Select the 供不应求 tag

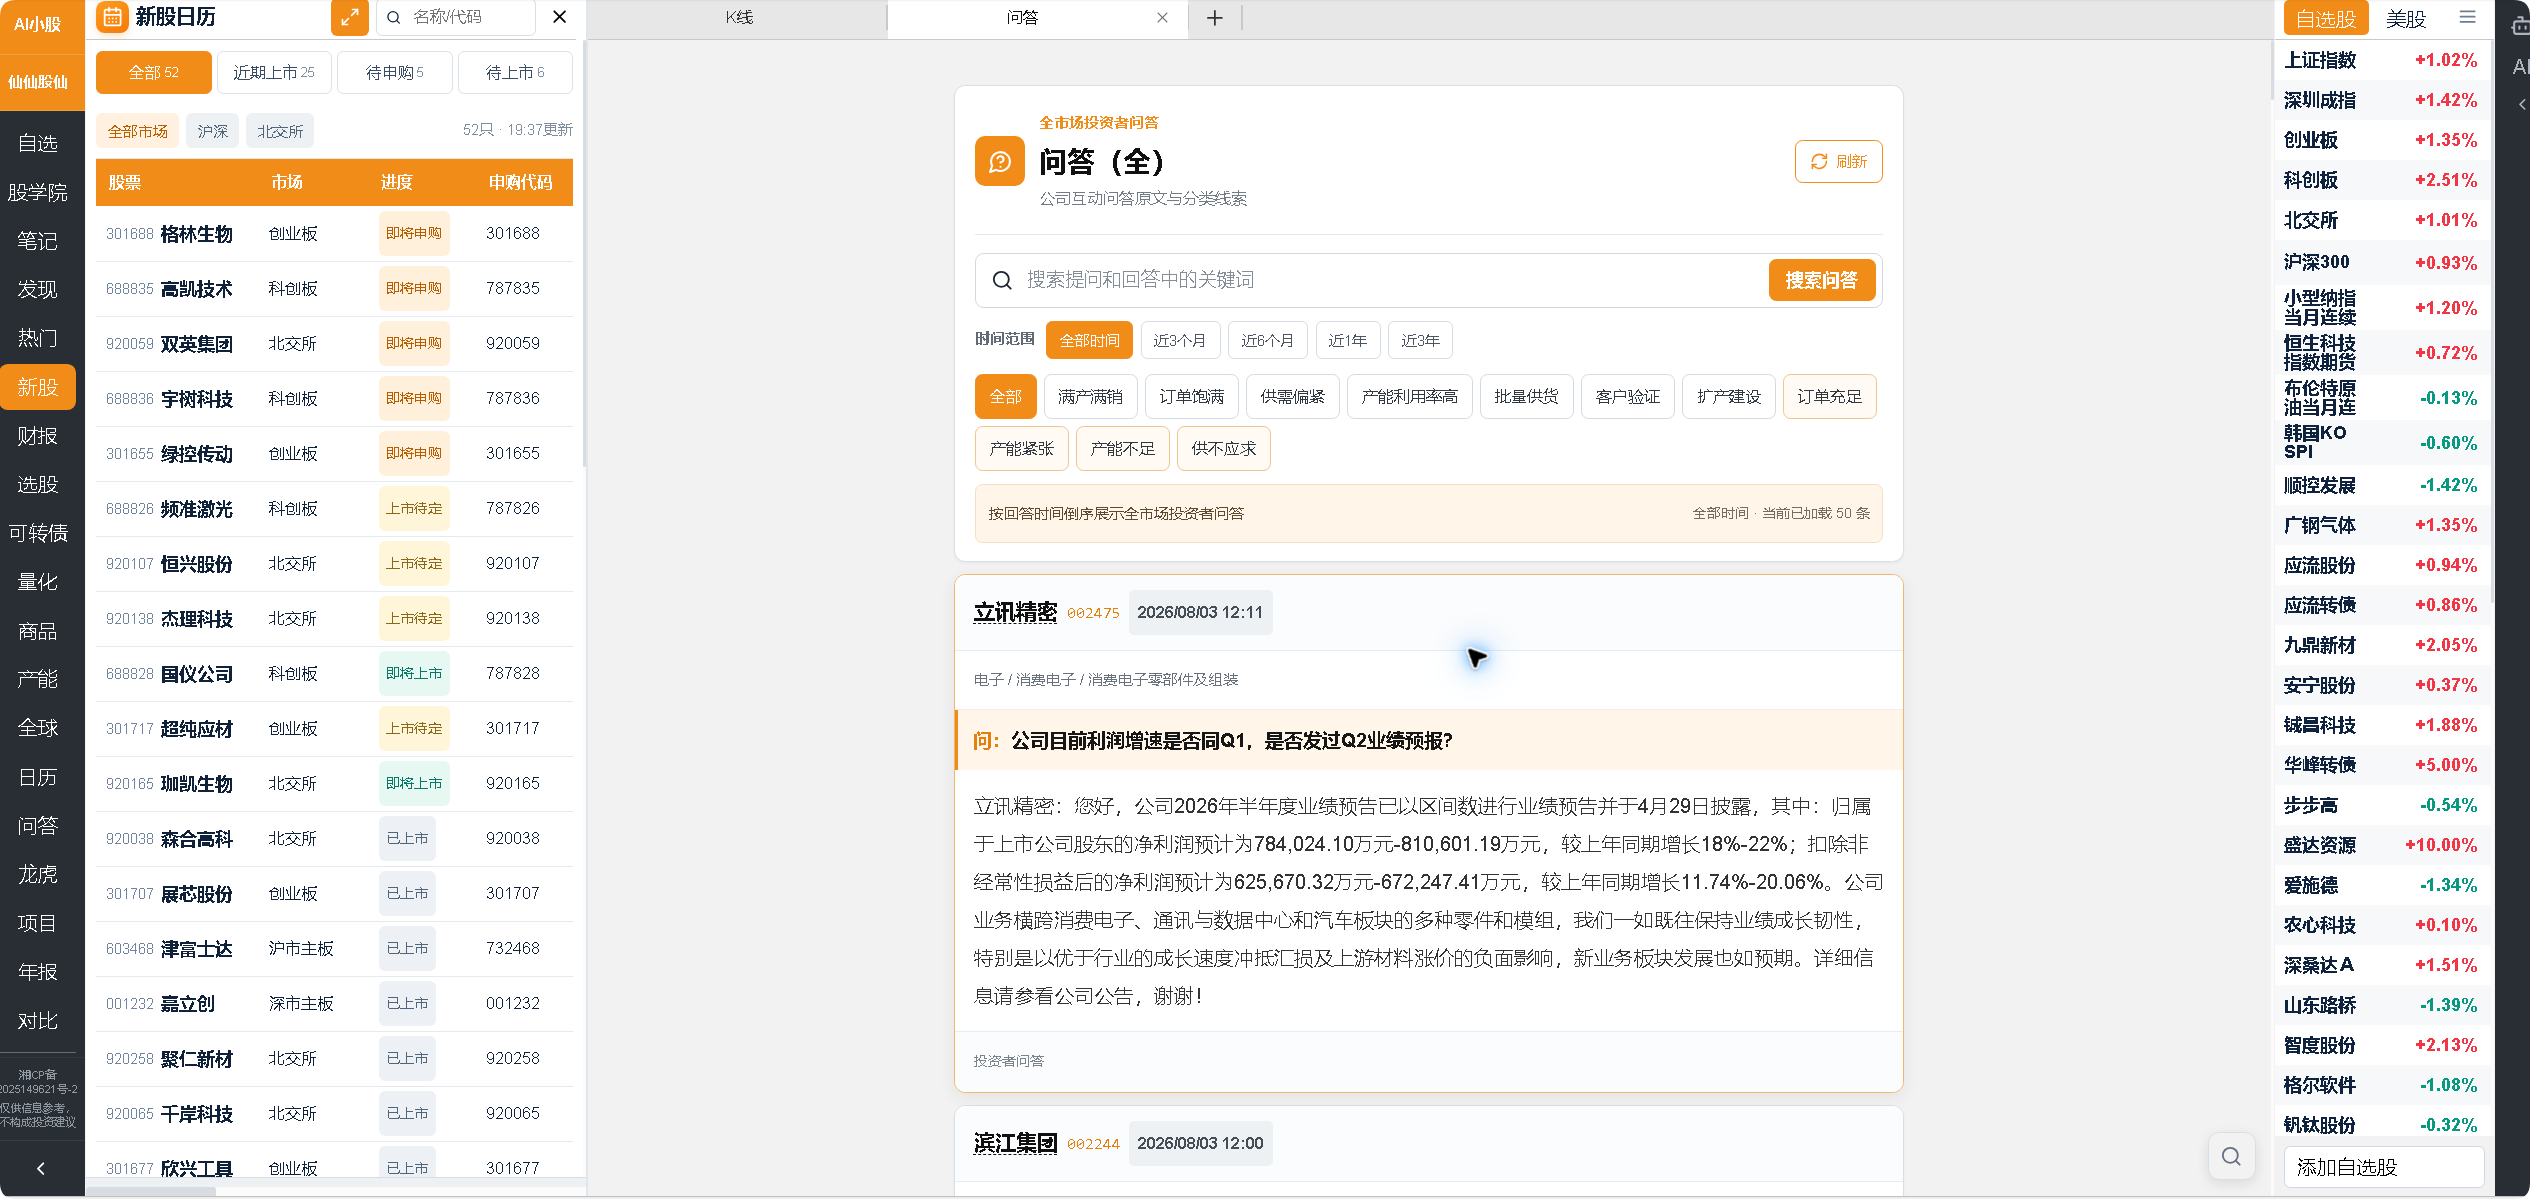[1224, 448]
